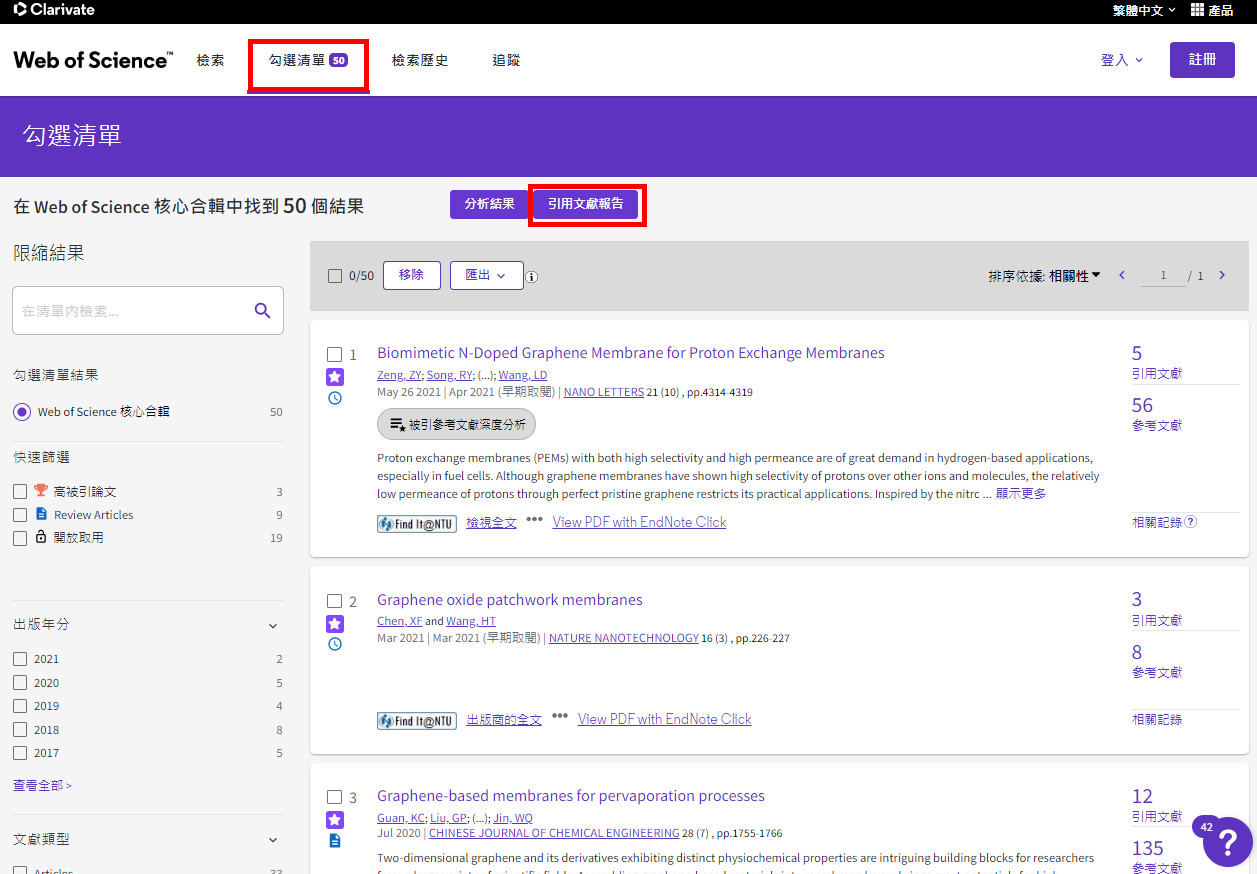This screenshot has height=874, width=1257.
Task: Click the 分析結果 button
Action: coord(489,204)
